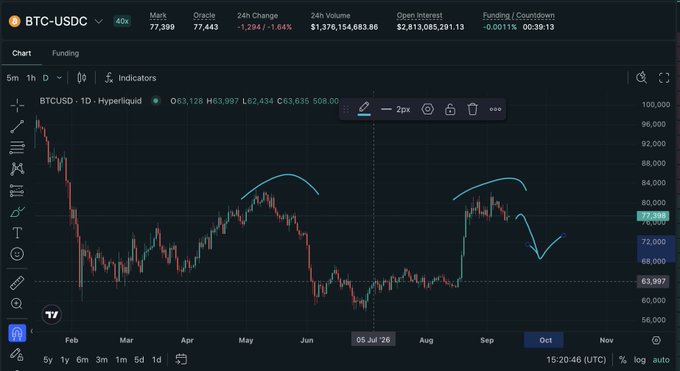Viewport: 680px width, 371px height.
Task: Open the go to date calendar
Action: 181,359
